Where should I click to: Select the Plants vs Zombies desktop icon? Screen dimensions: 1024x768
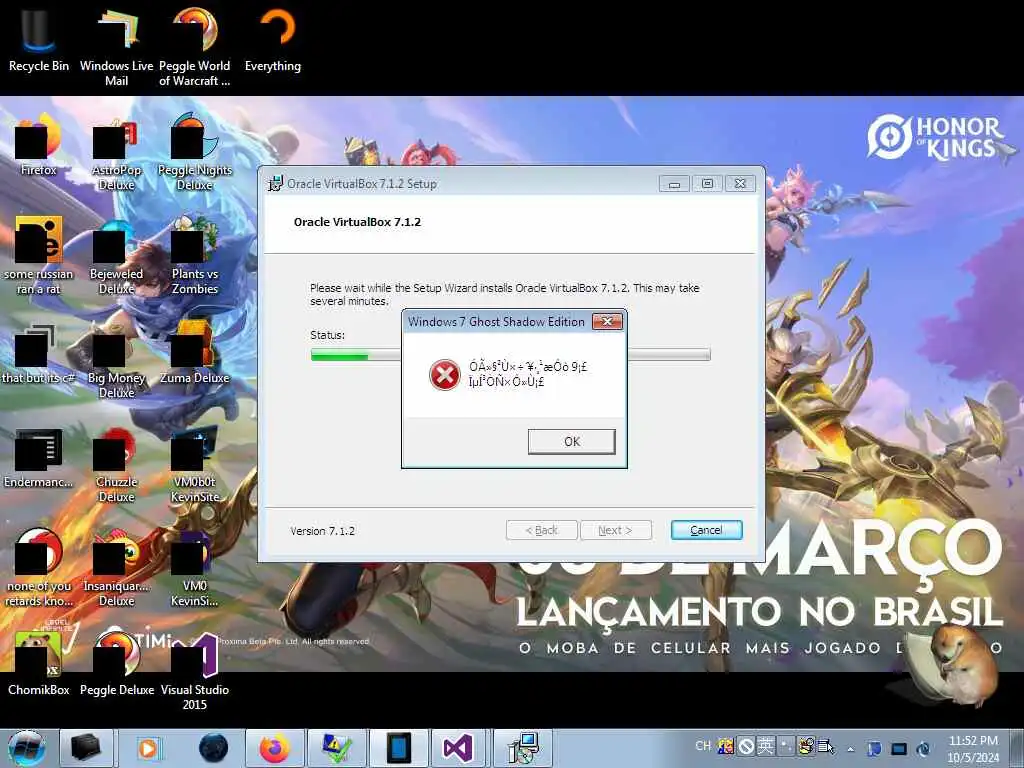[x=195, y=256]
